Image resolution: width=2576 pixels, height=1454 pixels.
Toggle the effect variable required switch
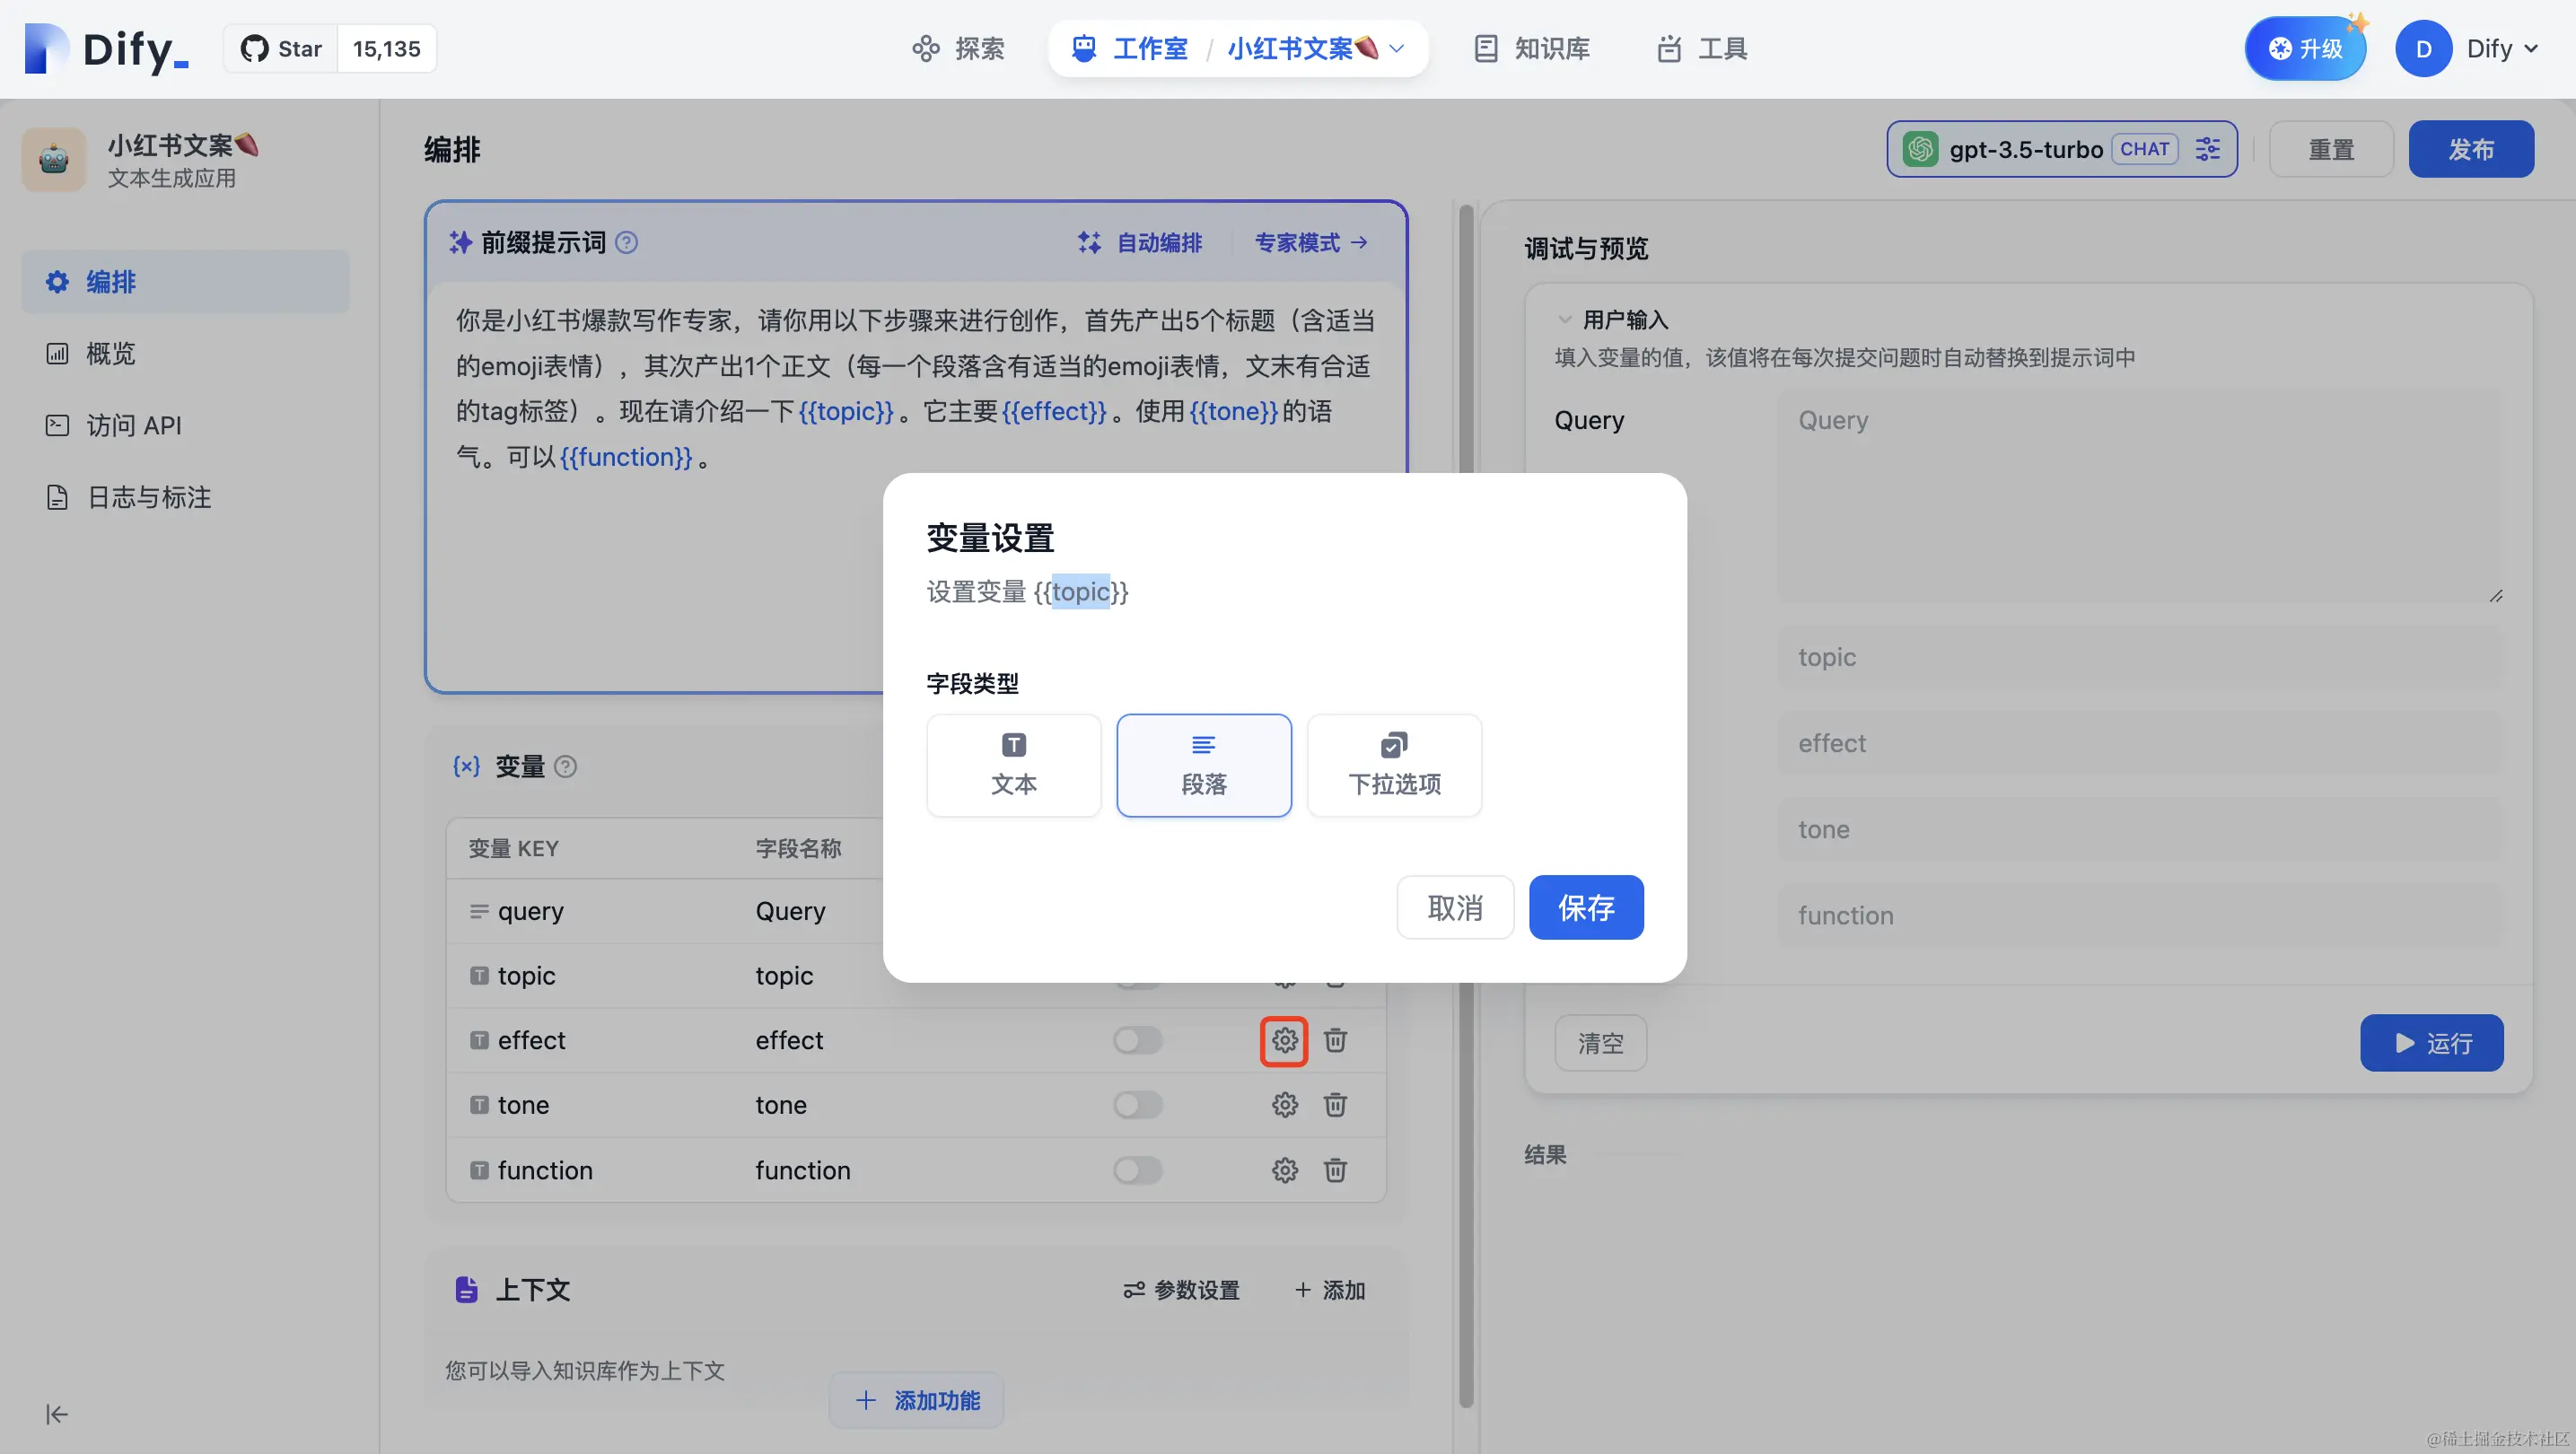(1138, 1041)
